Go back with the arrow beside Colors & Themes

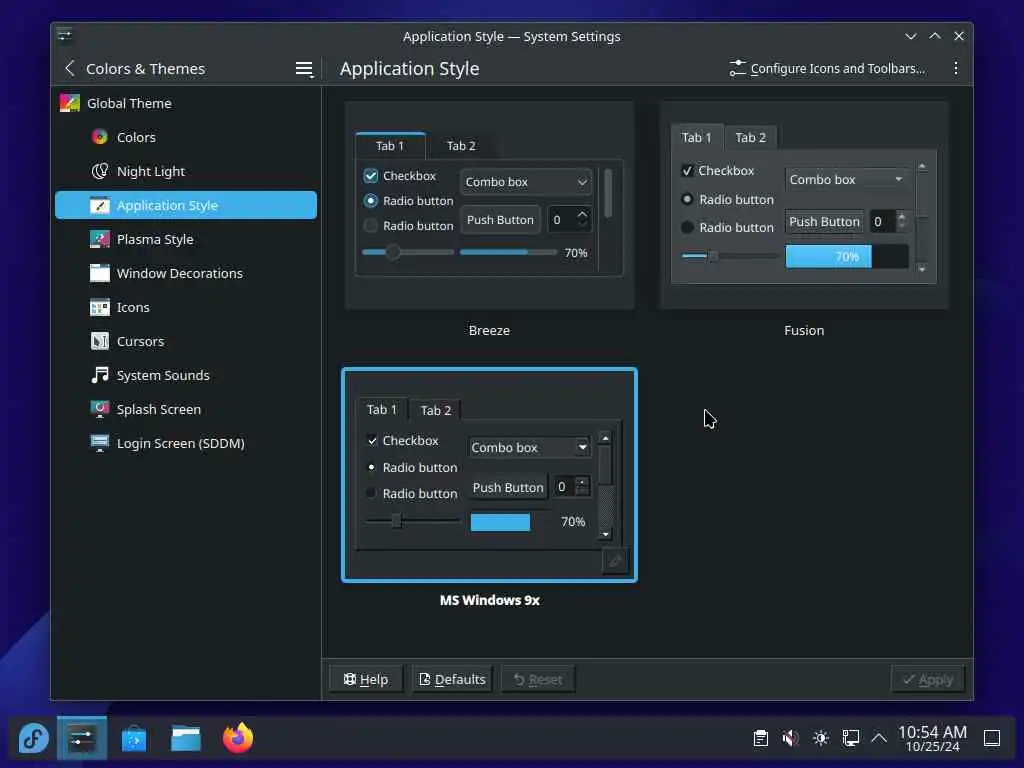click(x=70, y=68)
